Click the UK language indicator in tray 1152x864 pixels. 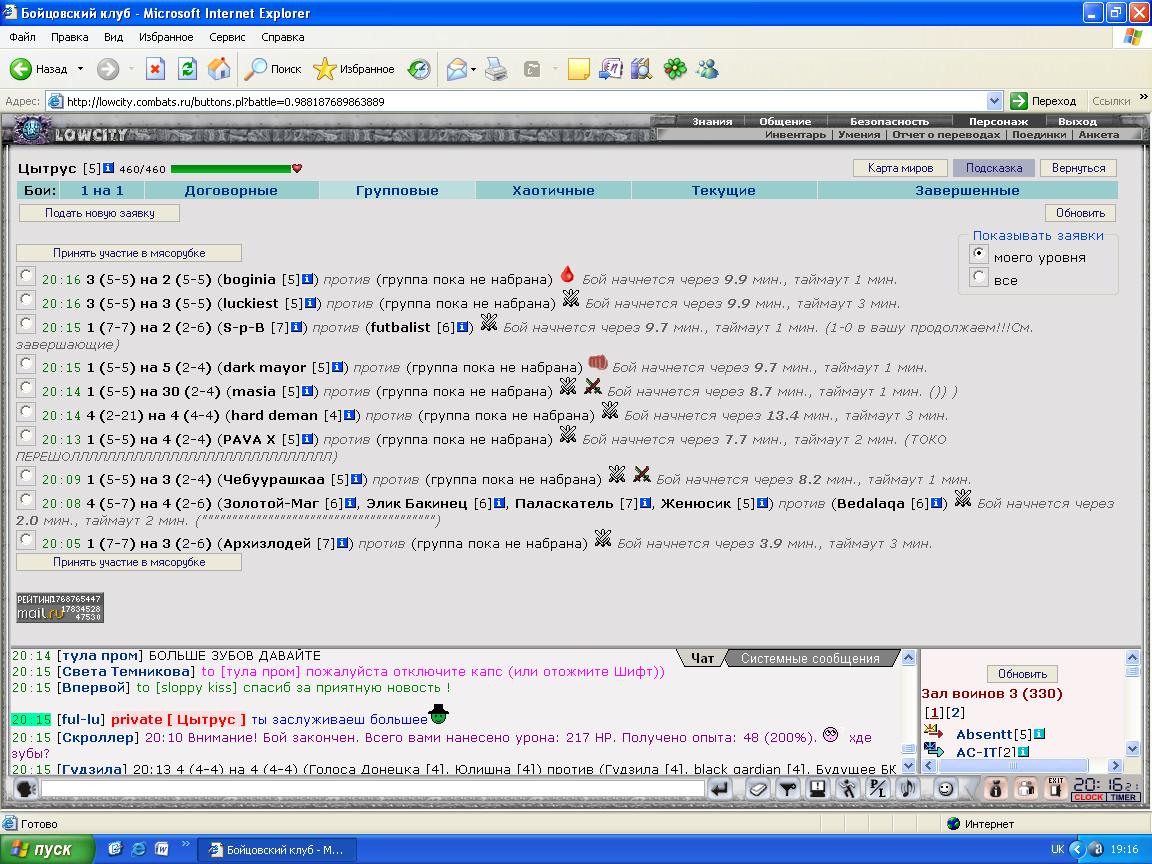[x=1057, y=849]
